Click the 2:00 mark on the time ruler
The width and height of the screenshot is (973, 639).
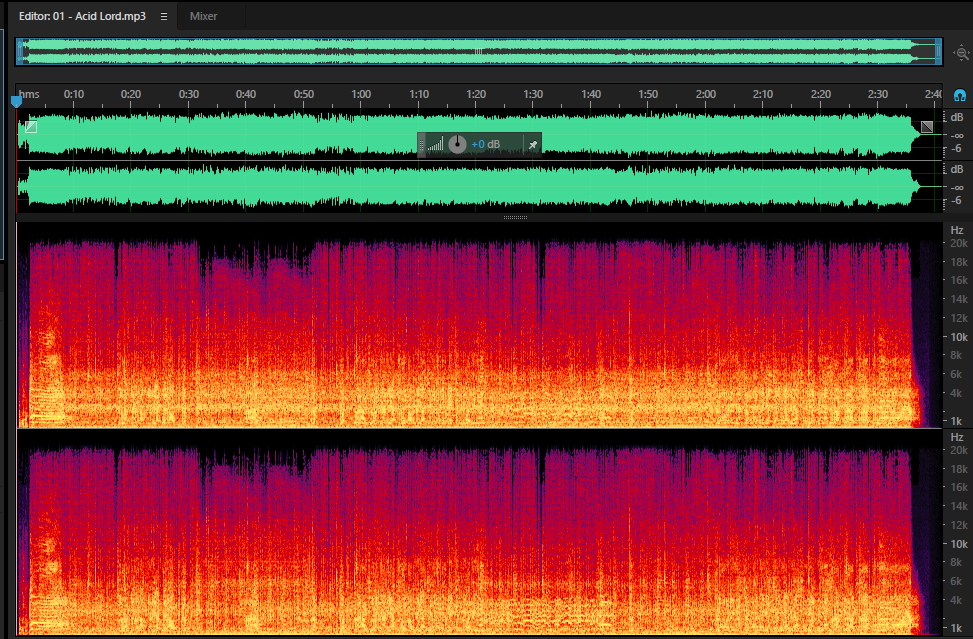[x=706, y=94]
